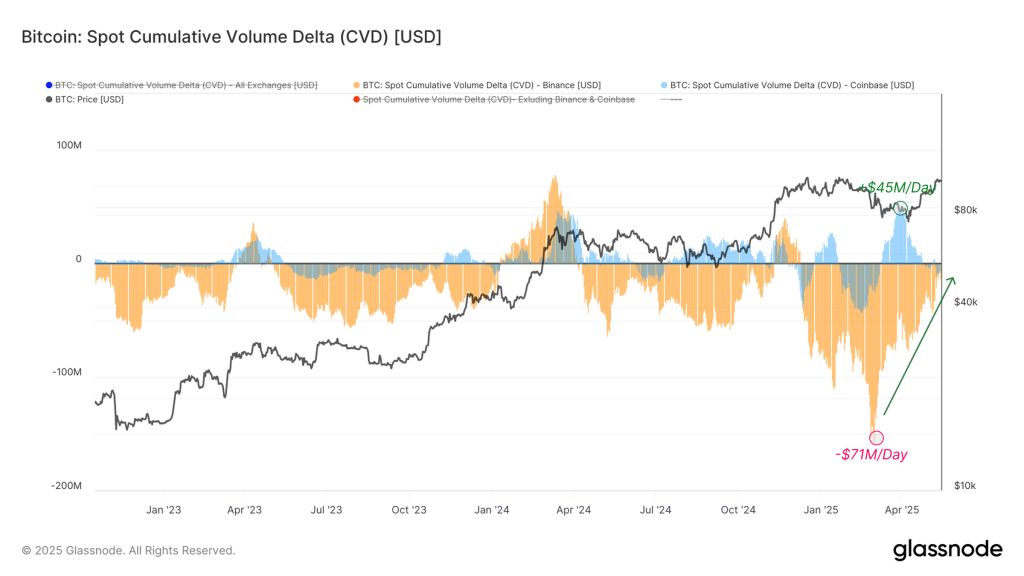
Task: Select the -$71M/Day annotation text
Action: (x=871, y=455)
